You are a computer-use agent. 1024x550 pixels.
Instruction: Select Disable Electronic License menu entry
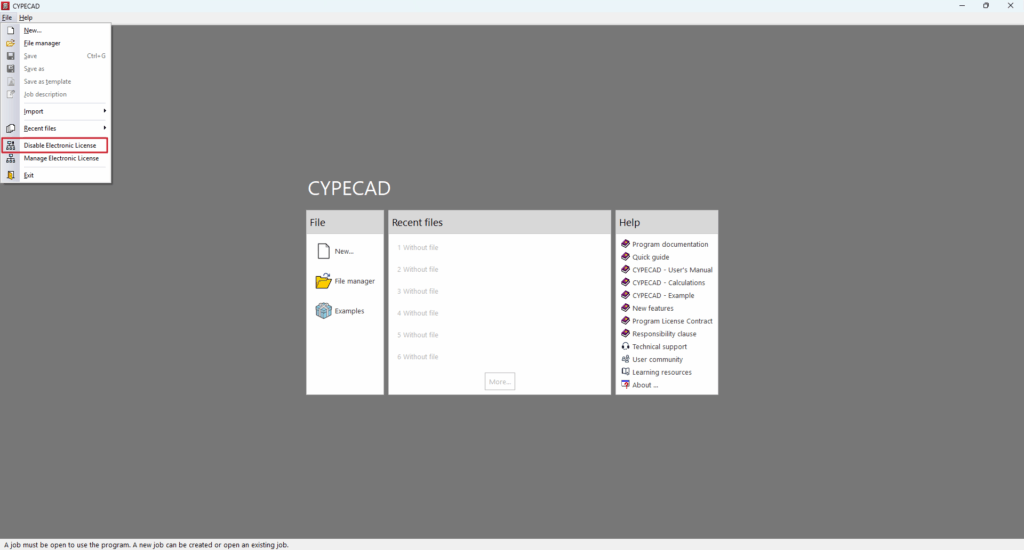click(x=60, y=145)
